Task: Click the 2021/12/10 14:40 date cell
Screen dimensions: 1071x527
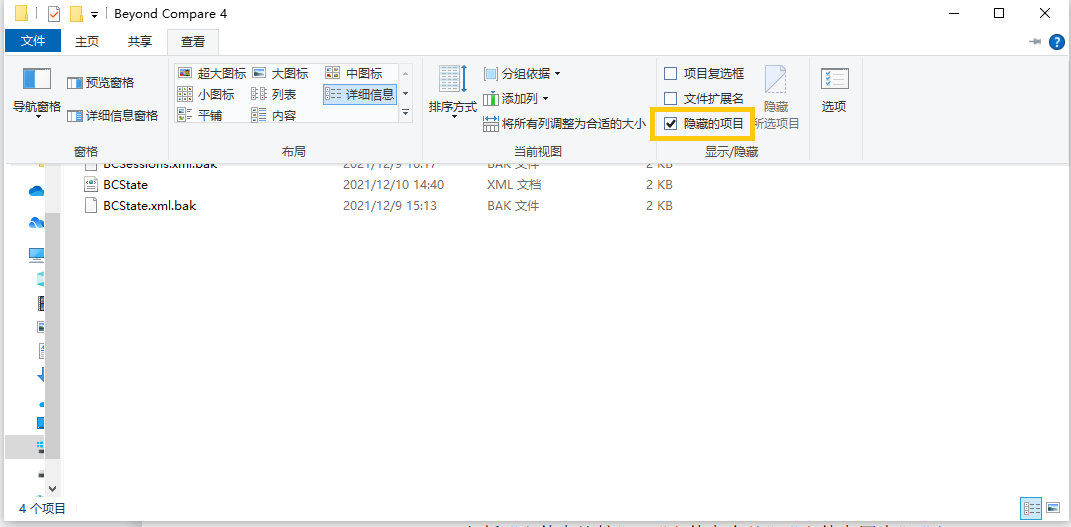Action: coord(393,185)
